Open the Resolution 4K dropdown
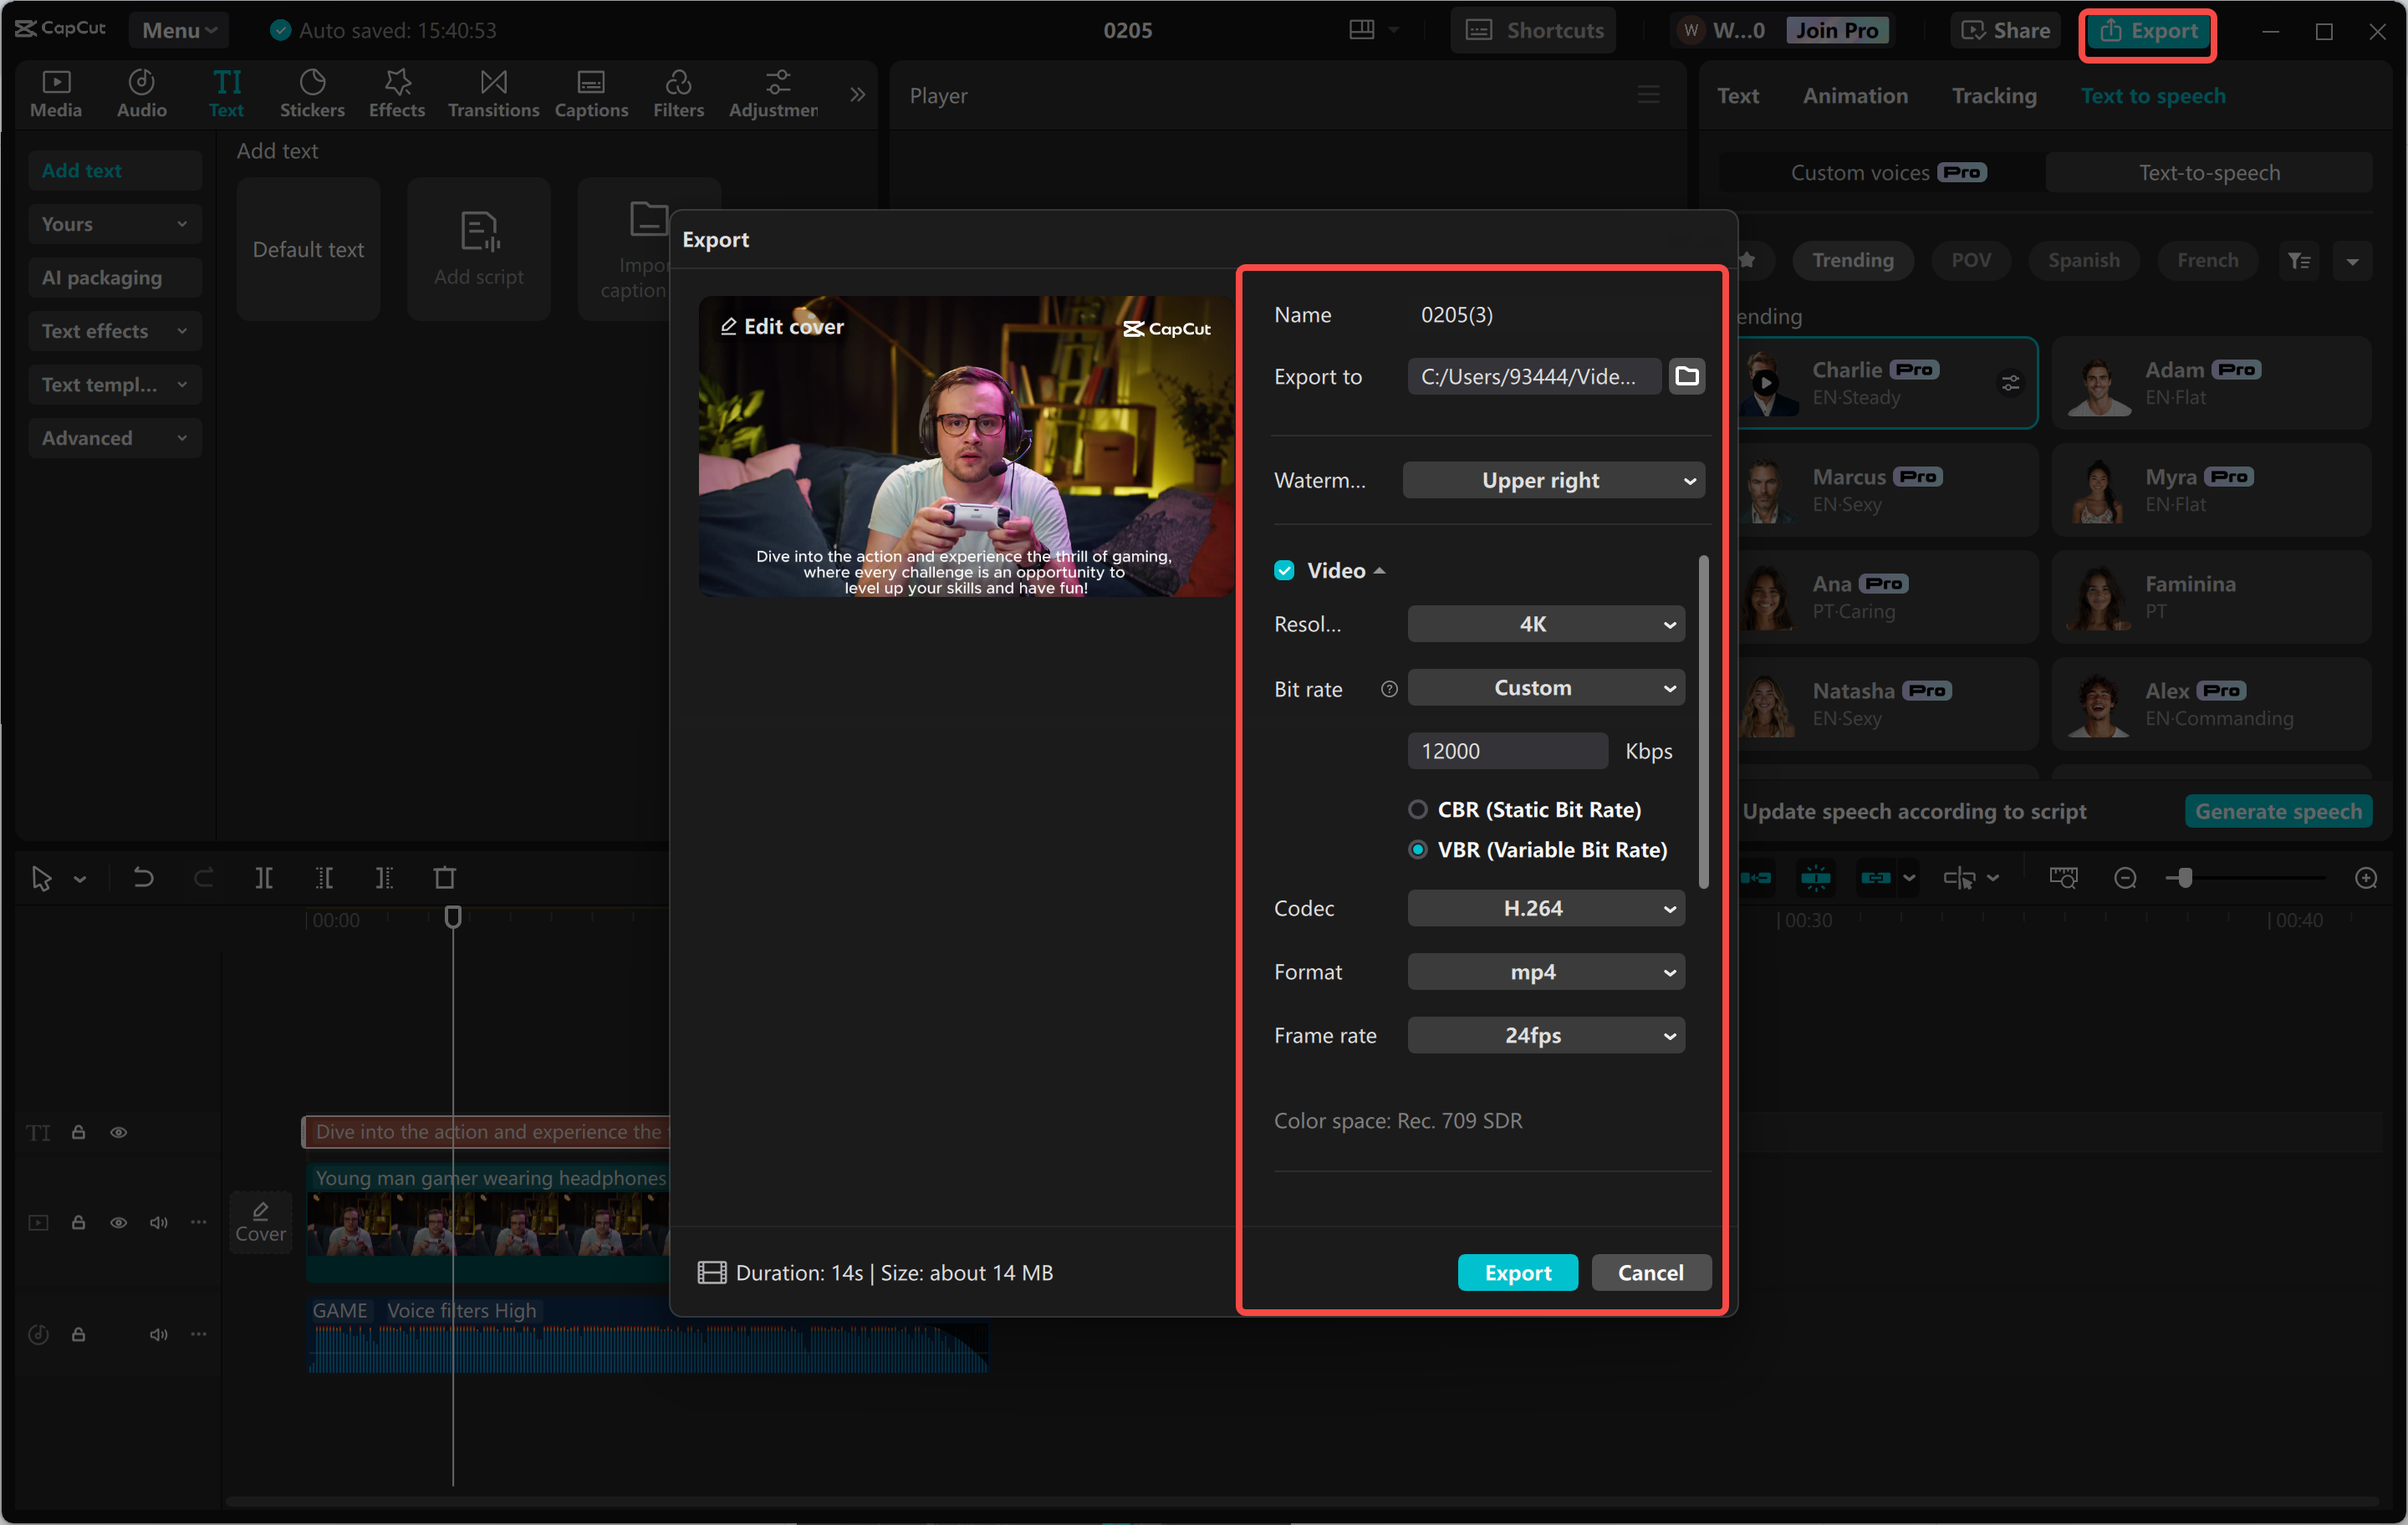The image size is (2408, 1525). tap(1545, 624)
